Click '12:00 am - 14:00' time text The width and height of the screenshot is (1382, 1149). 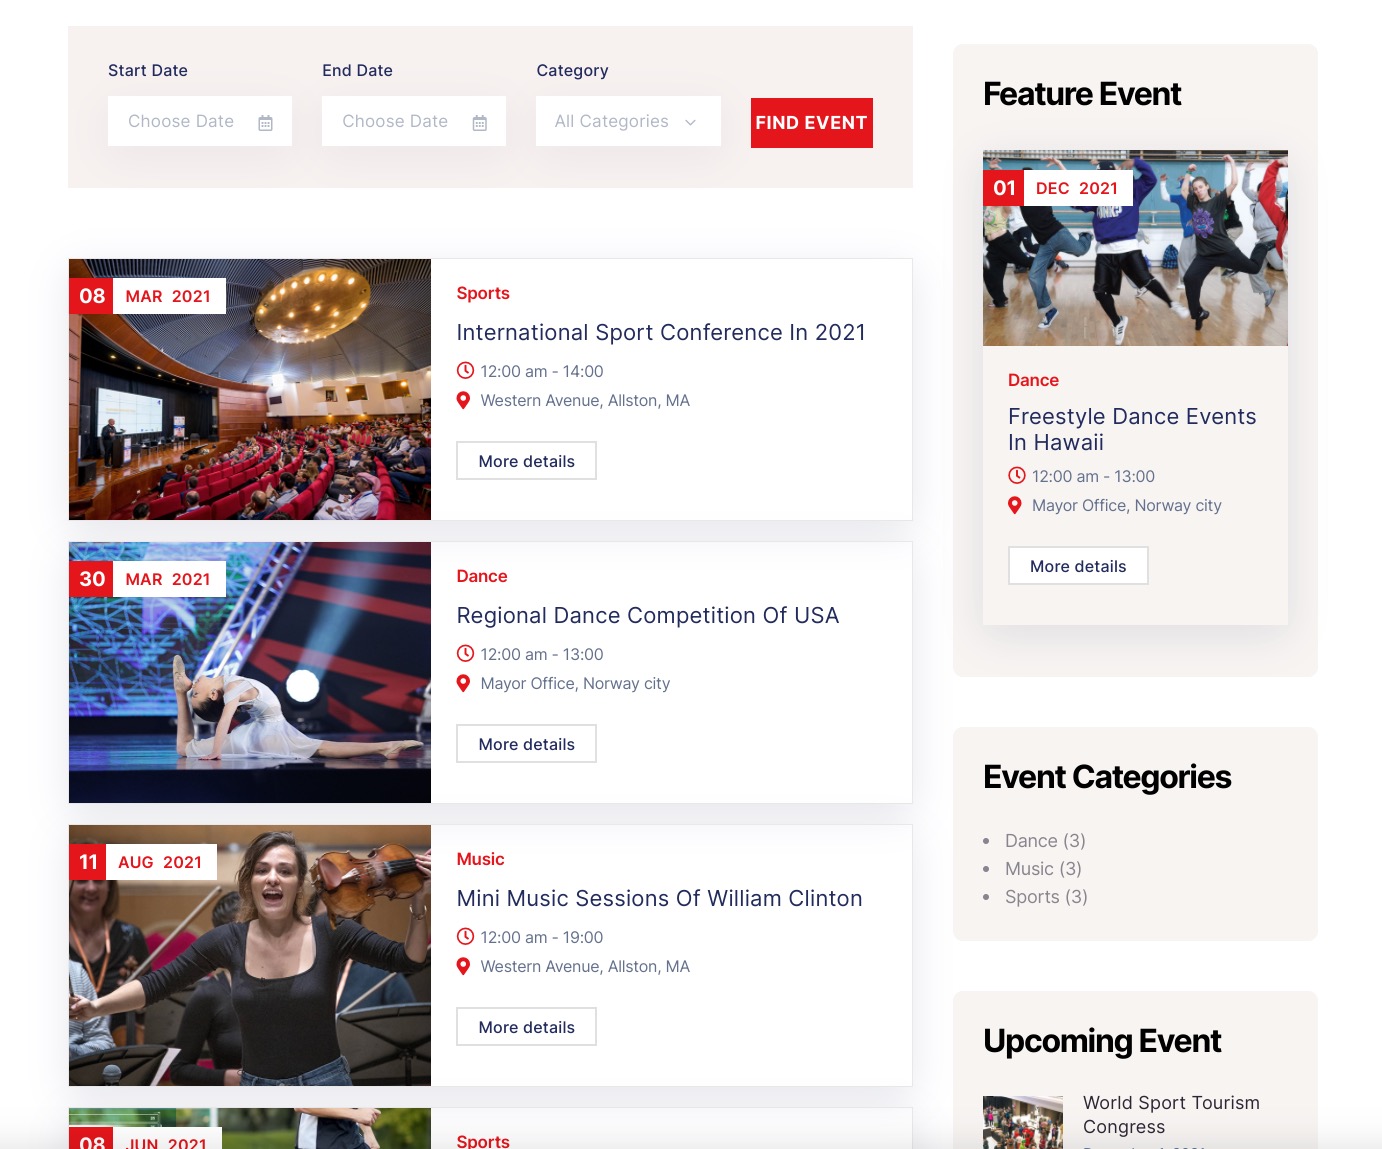(x=542, y=371)
